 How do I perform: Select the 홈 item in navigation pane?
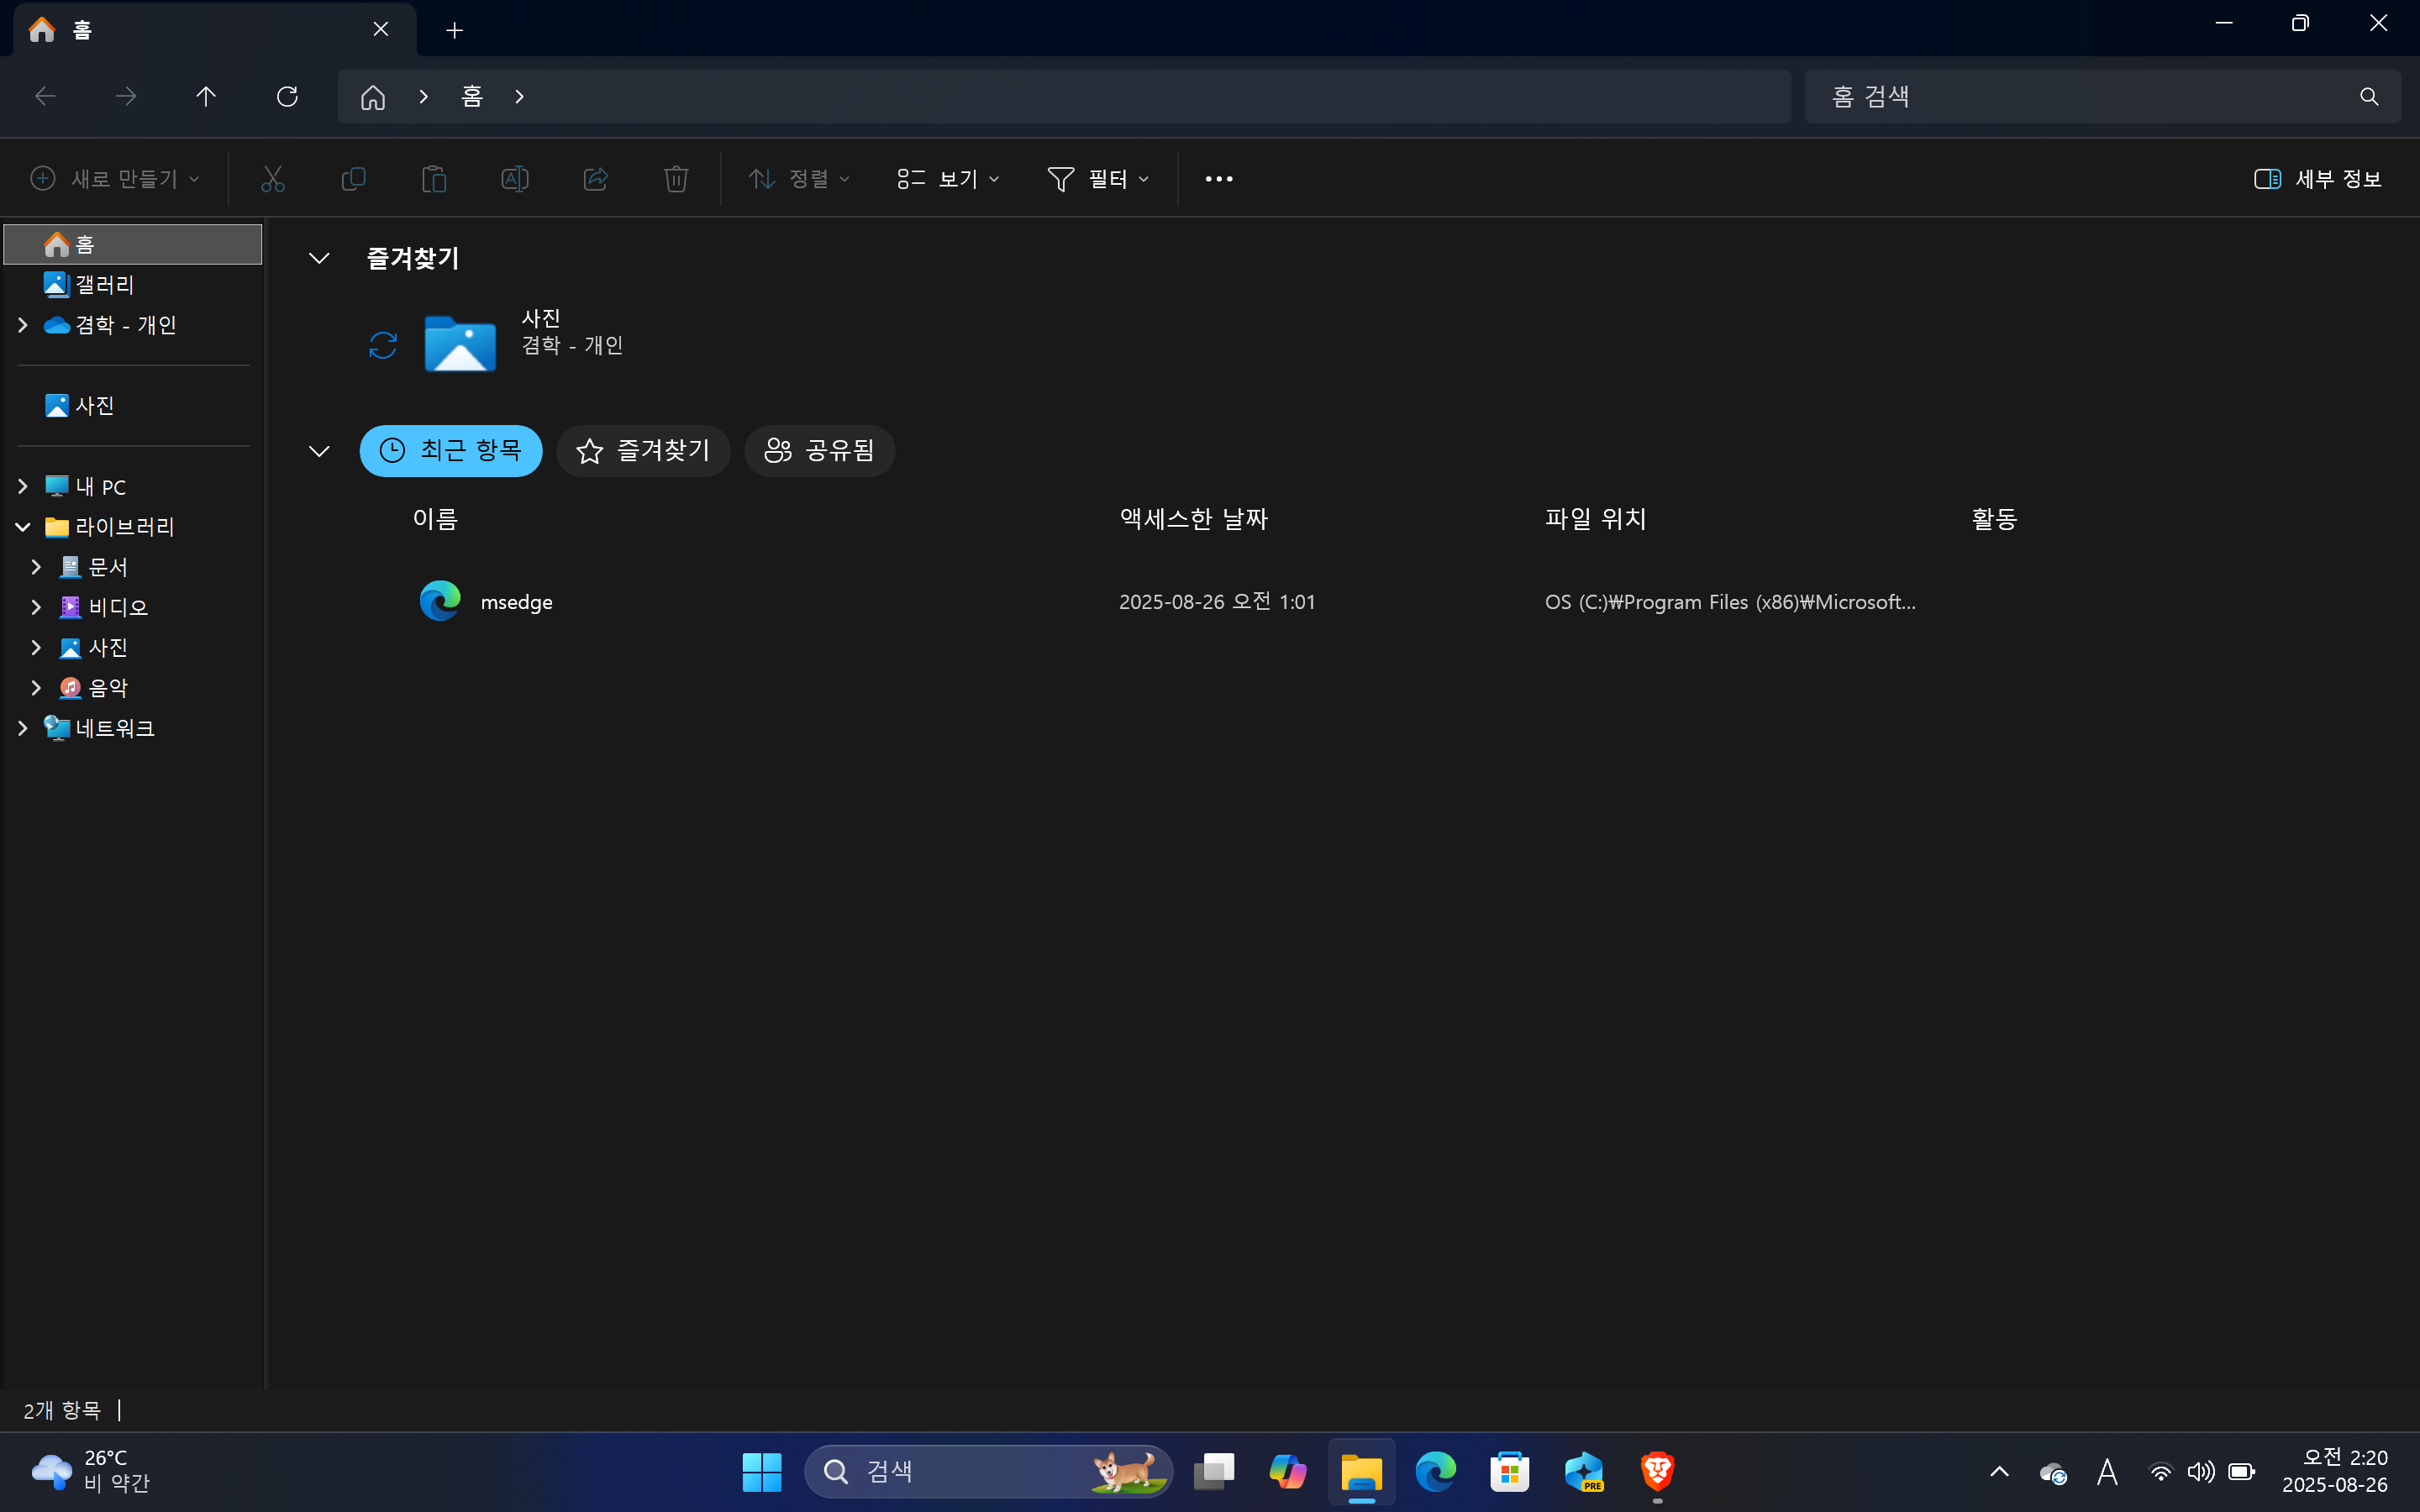pyautogui.click(x=133, y=244)
